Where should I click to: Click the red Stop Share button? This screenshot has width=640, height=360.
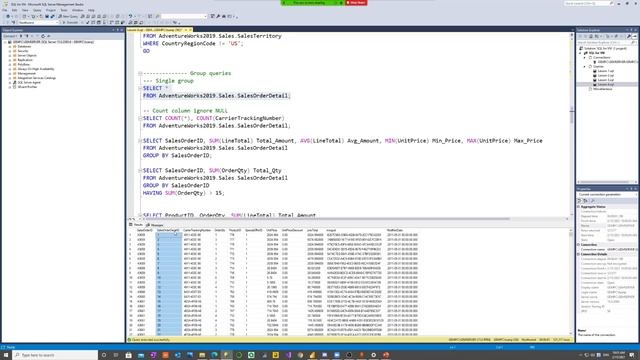click(356, 2)
